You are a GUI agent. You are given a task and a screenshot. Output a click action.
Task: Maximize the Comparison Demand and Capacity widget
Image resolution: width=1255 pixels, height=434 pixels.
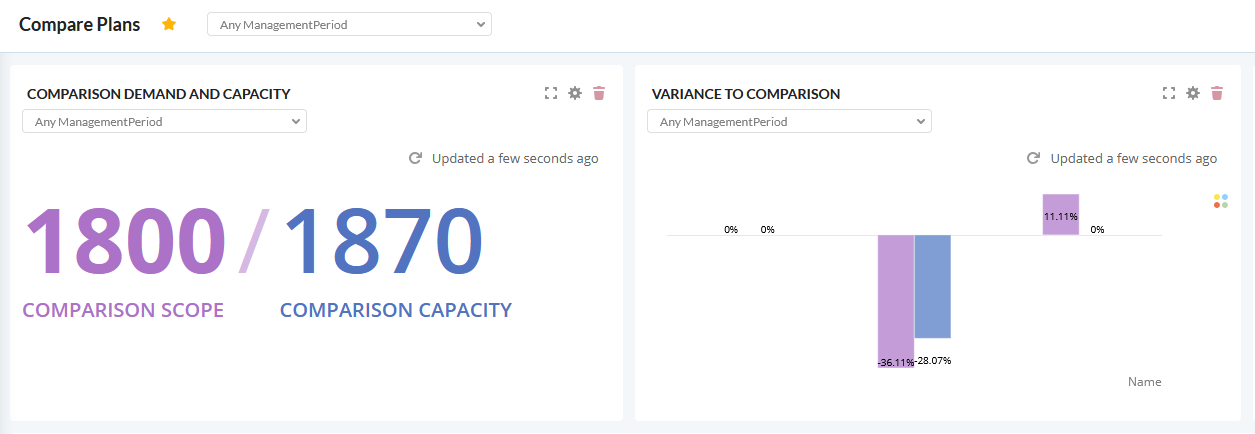[551, 93]
